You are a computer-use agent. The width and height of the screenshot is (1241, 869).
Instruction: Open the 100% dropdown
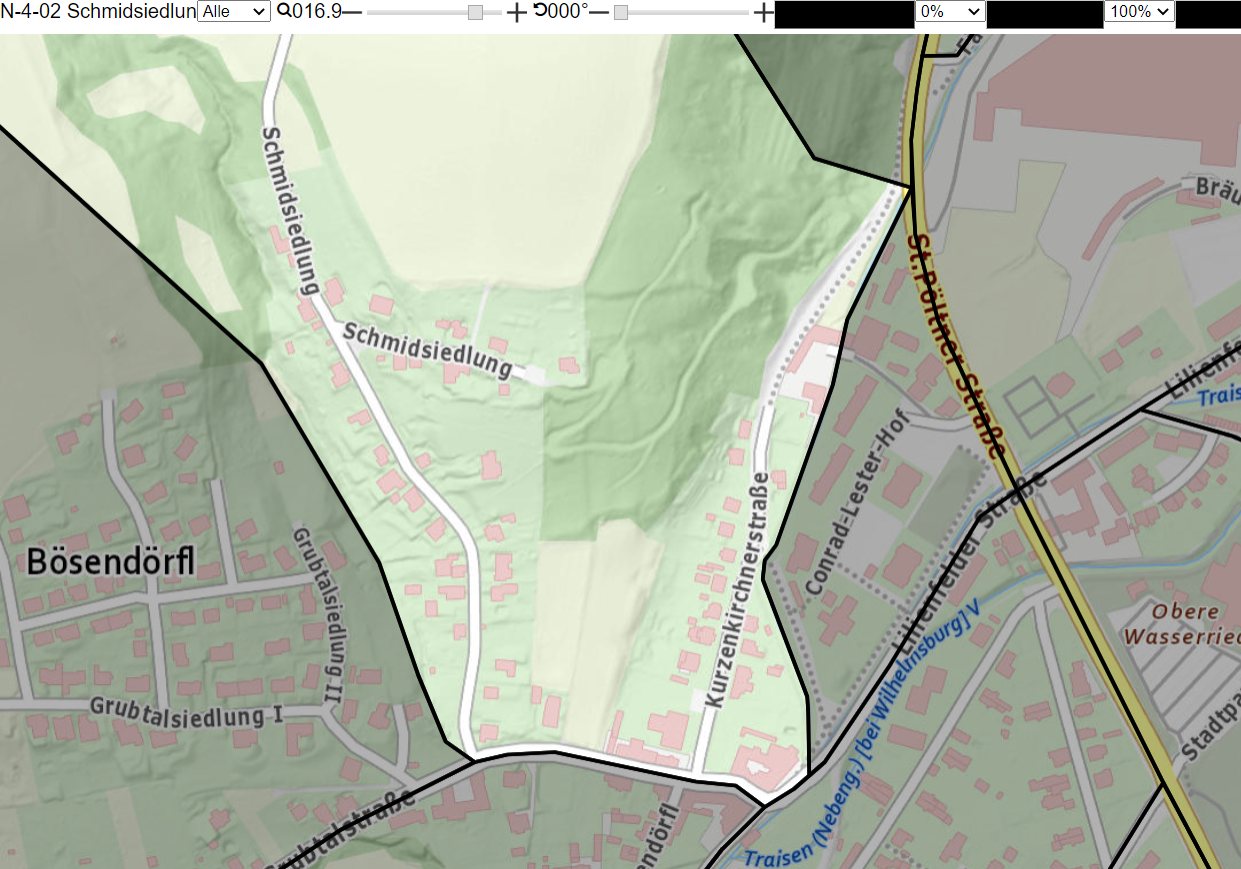pyautogui.click(x=1139, y=12)
